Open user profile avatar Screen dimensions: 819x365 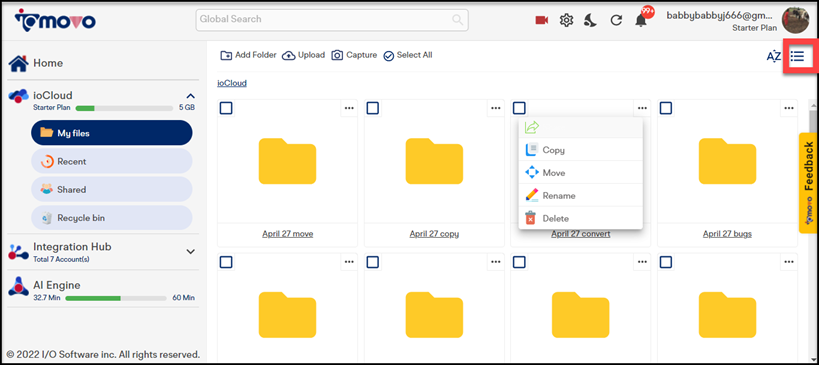(795, 20)
